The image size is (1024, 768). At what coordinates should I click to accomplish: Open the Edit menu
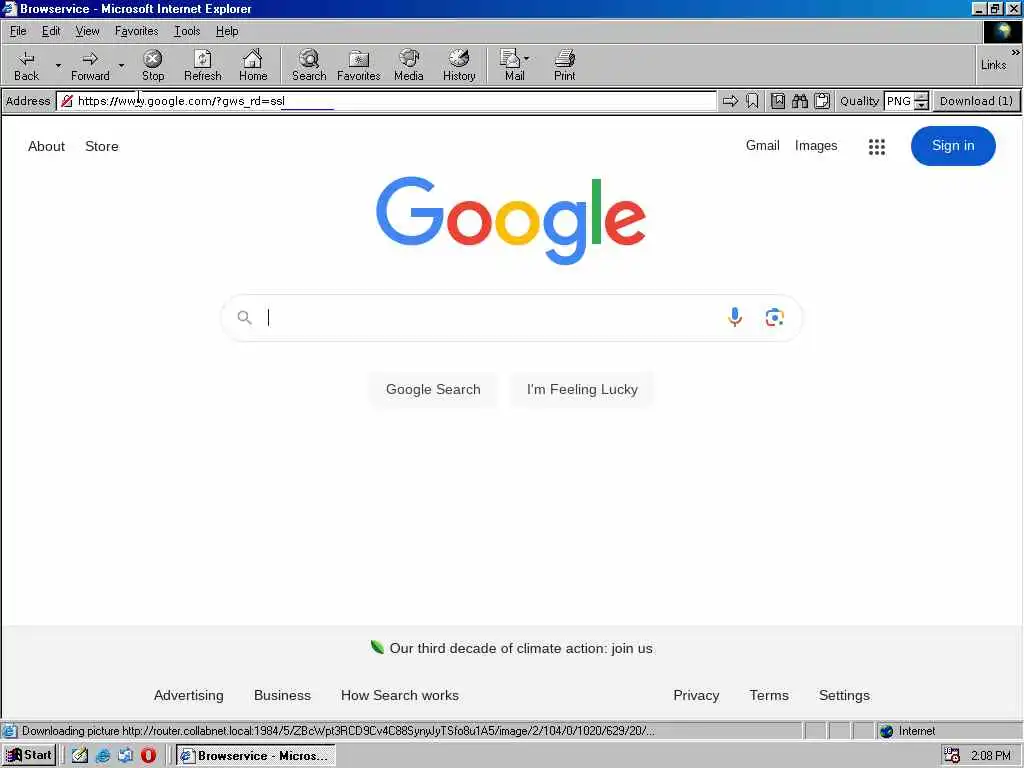click(51, 31)
